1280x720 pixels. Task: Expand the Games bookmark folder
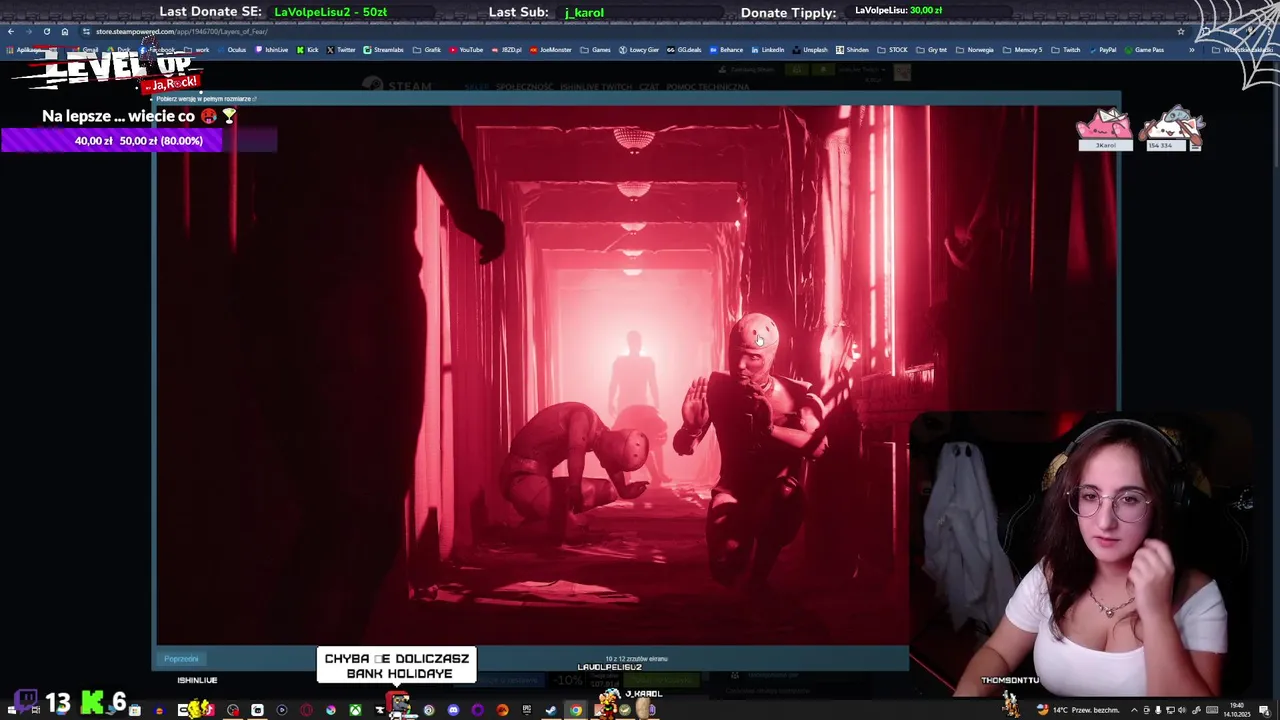click(596, 50)
